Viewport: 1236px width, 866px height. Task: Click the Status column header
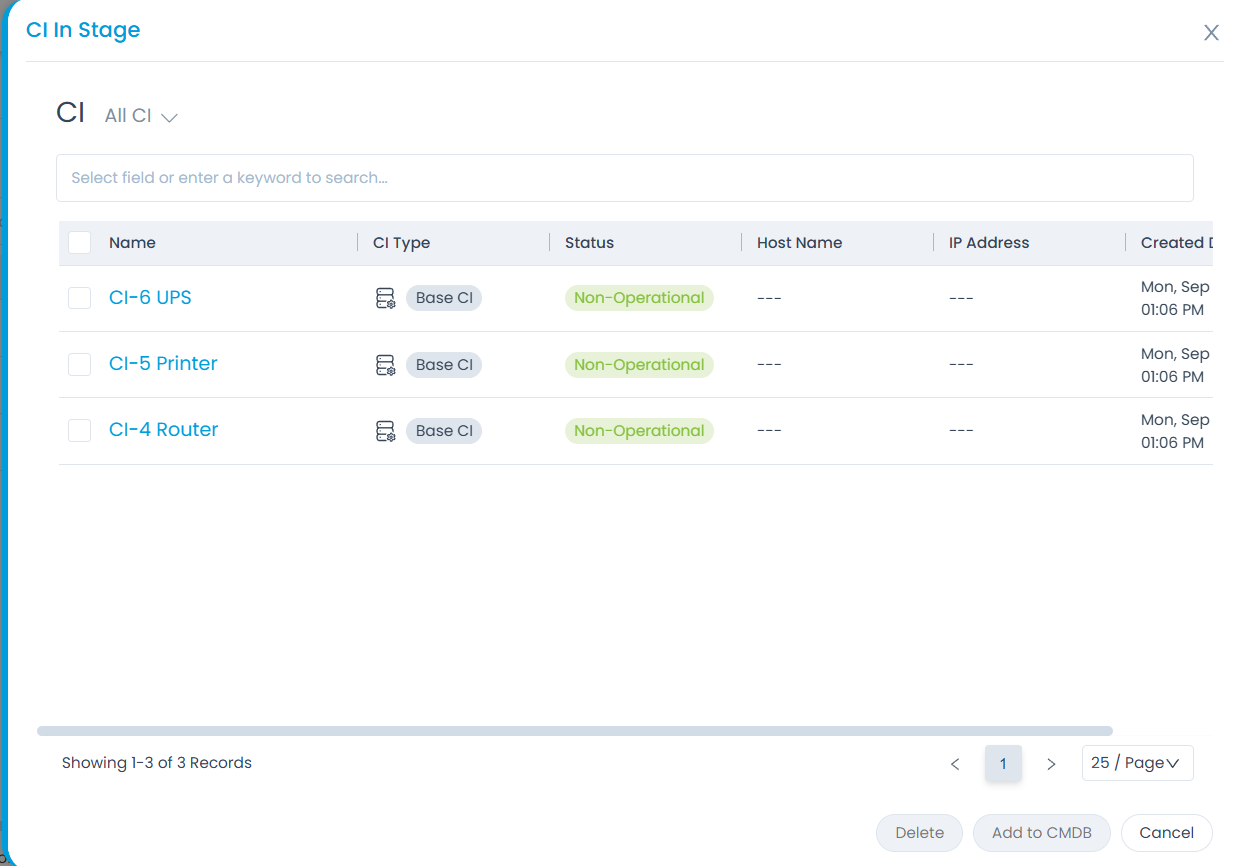(x=589, y=243)
